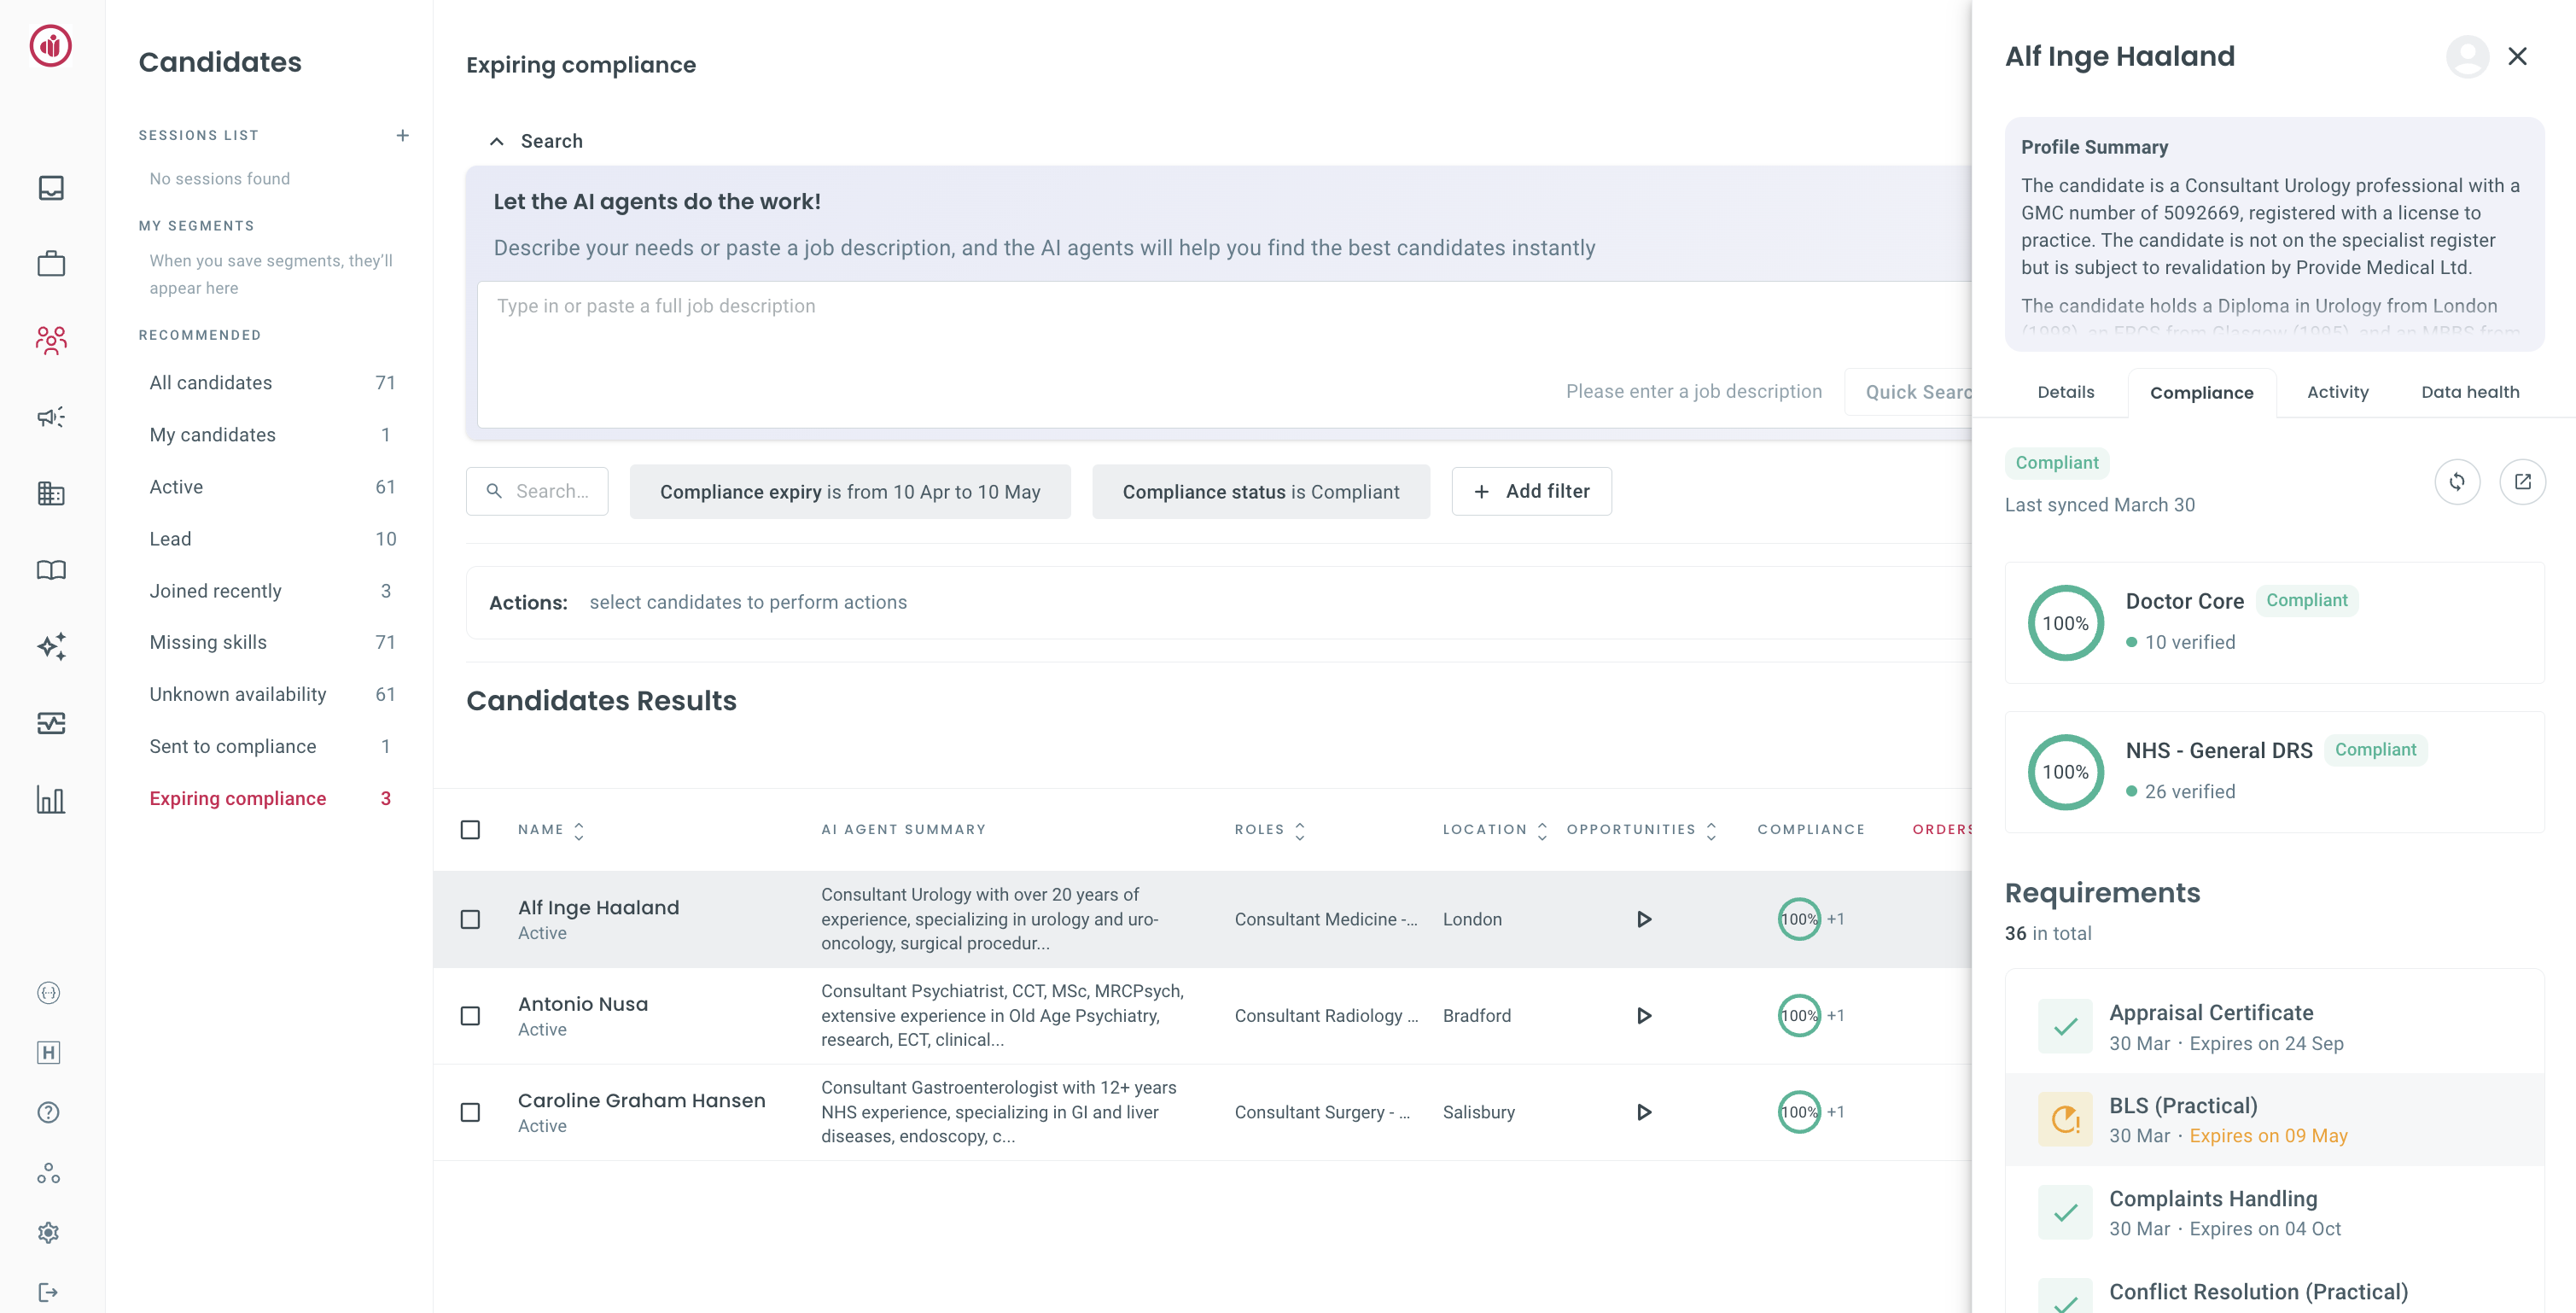Viewport: 2576px width, 1313px height.
Task: Click the NHS - General DRS 100% ring
Action: point(2065,772)
